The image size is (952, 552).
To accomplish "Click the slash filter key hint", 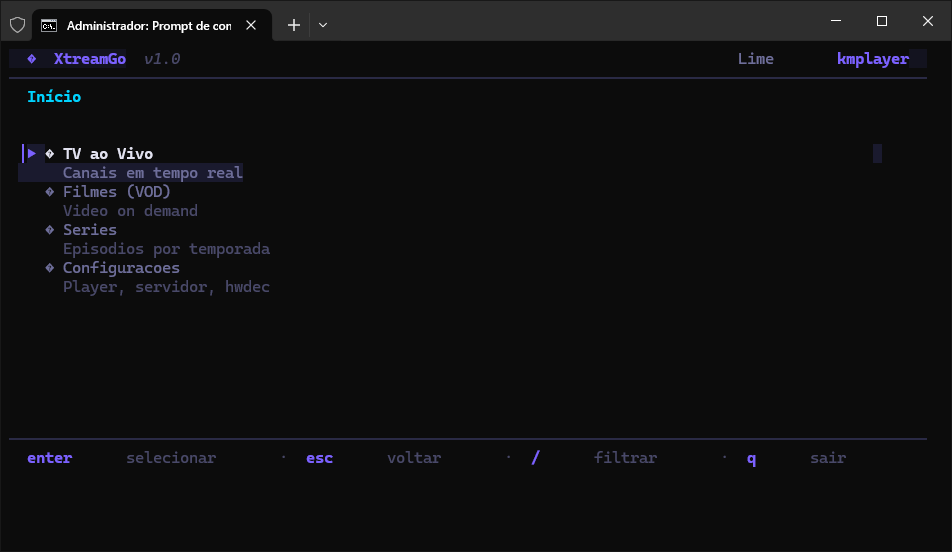I will coord(536,458).
